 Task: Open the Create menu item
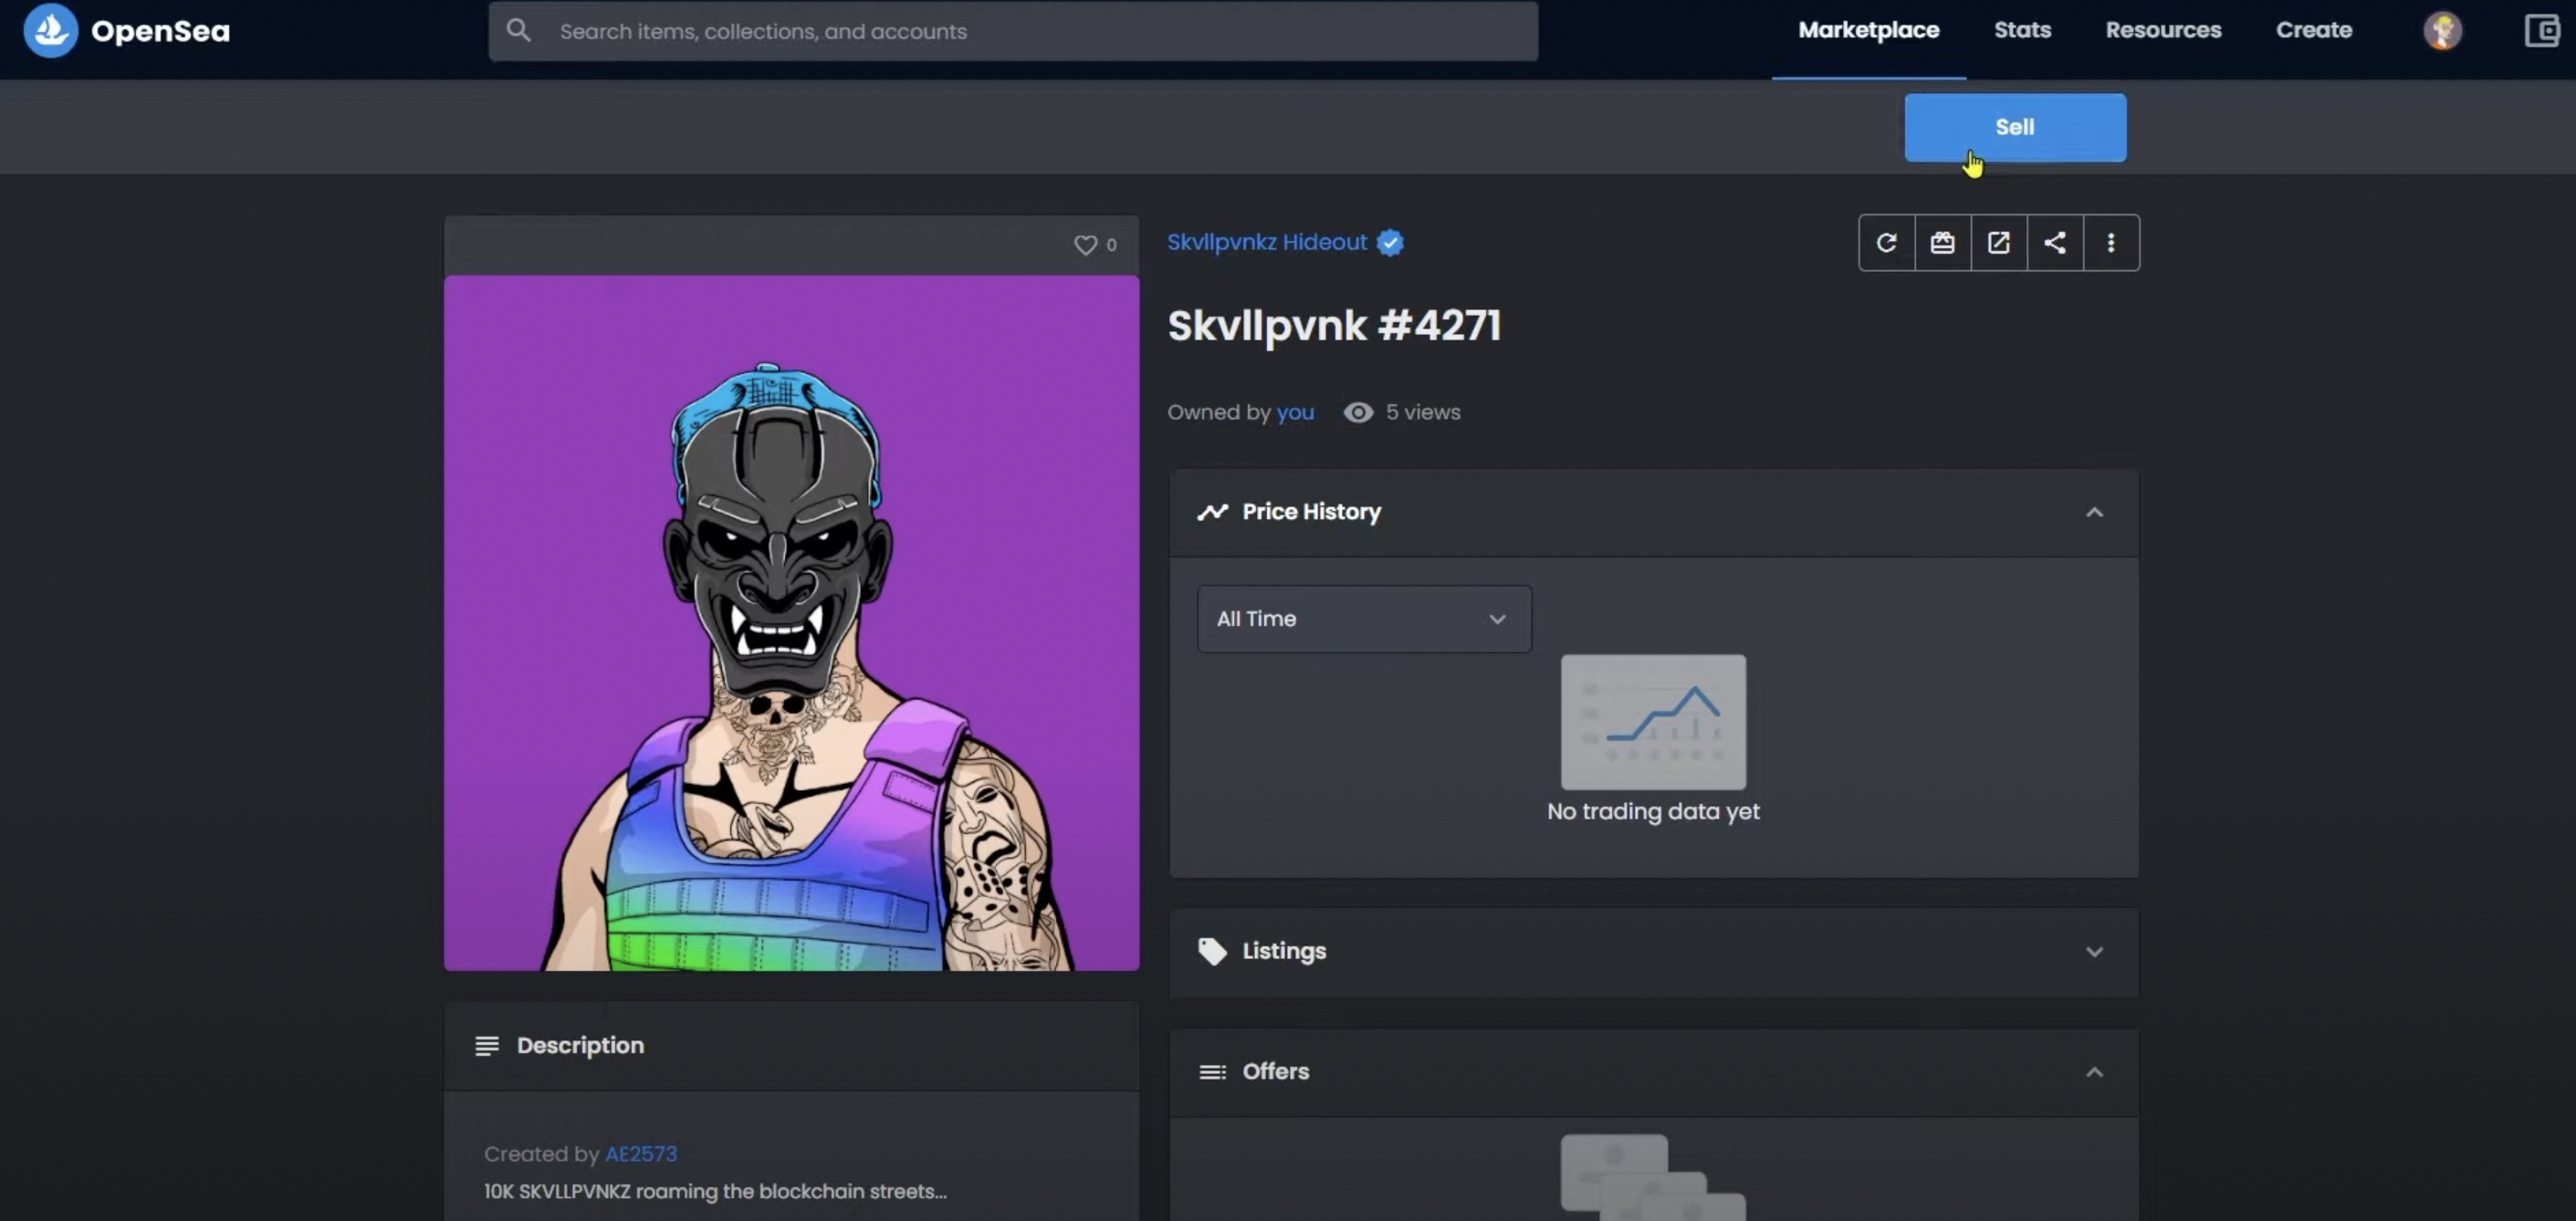pos(2313,30)
